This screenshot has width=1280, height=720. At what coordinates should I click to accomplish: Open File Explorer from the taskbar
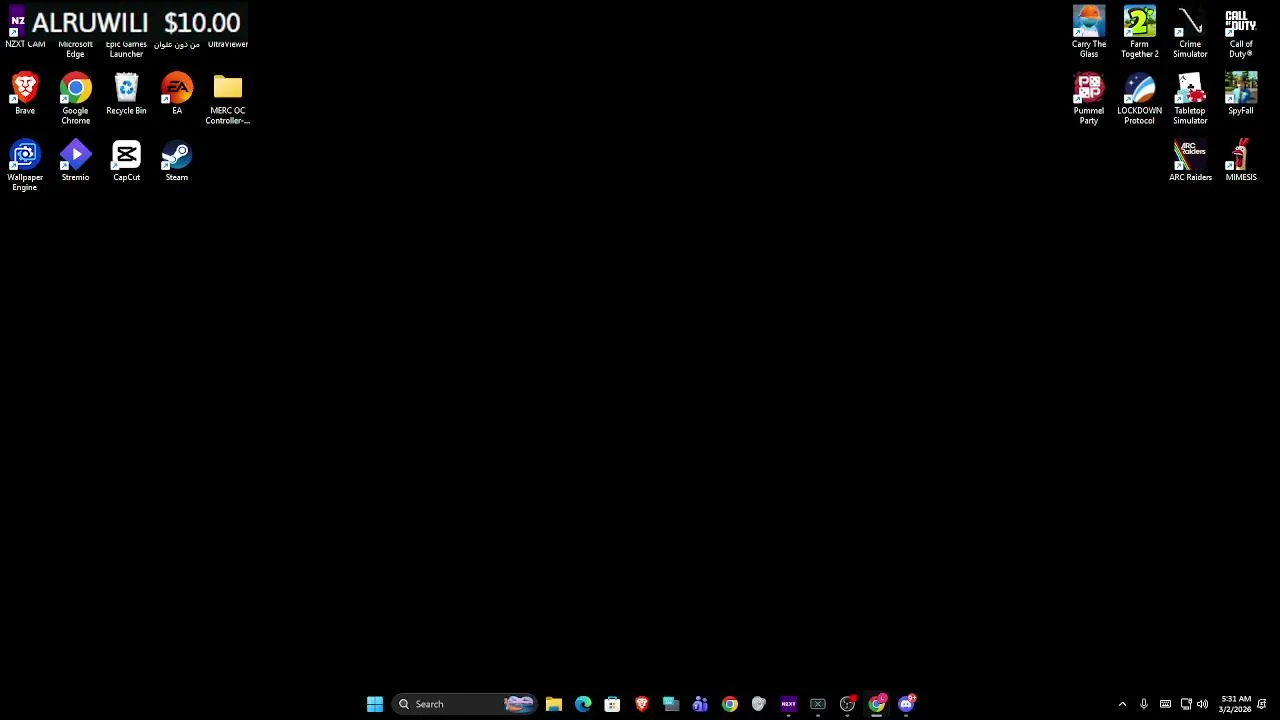[x=554, y=704]
